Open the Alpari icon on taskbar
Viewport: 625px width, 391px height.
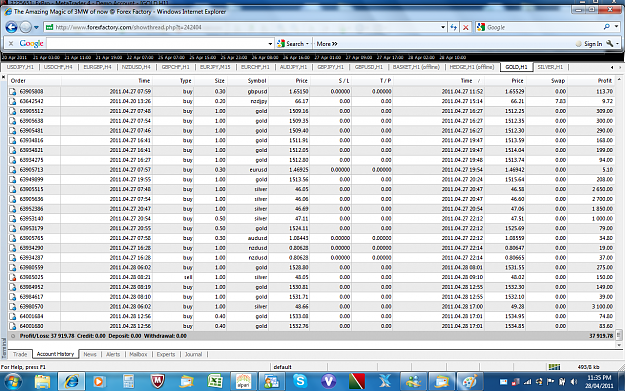[x=243, y=381]
